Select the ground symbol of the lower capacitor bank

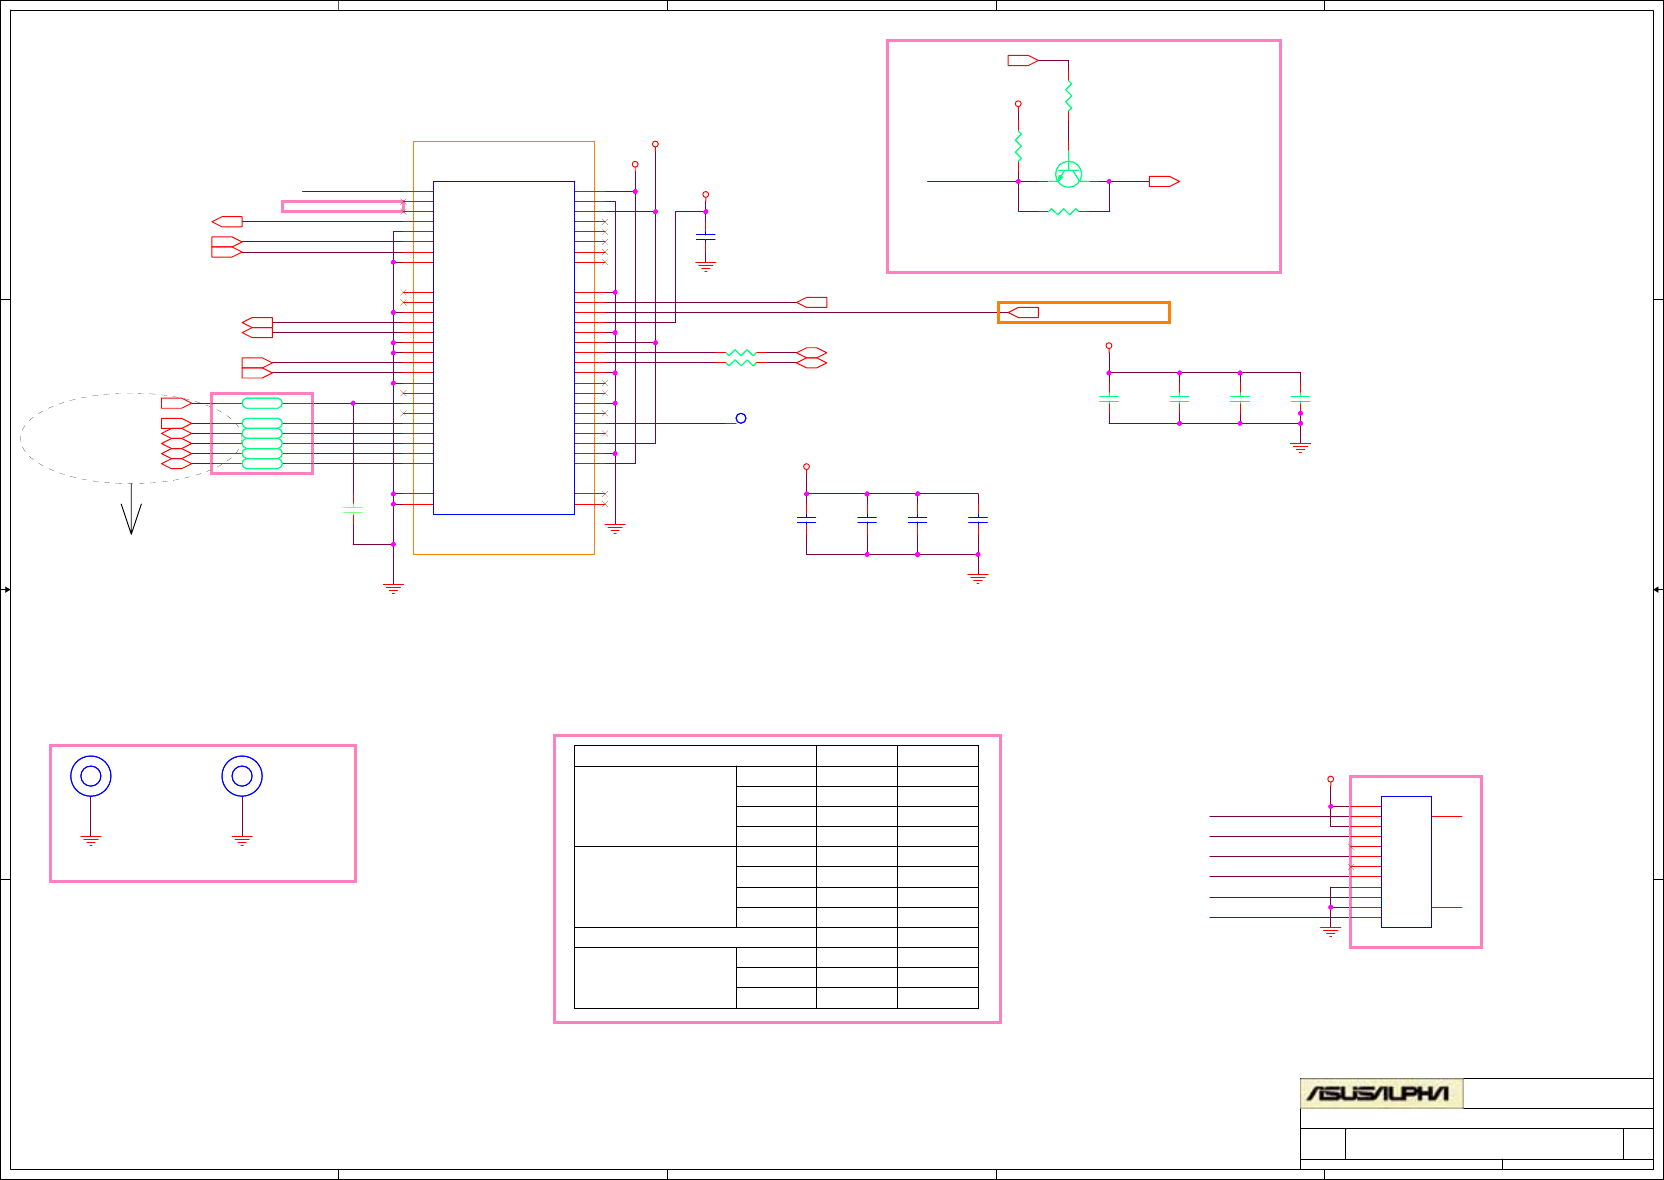click(978, 578)
